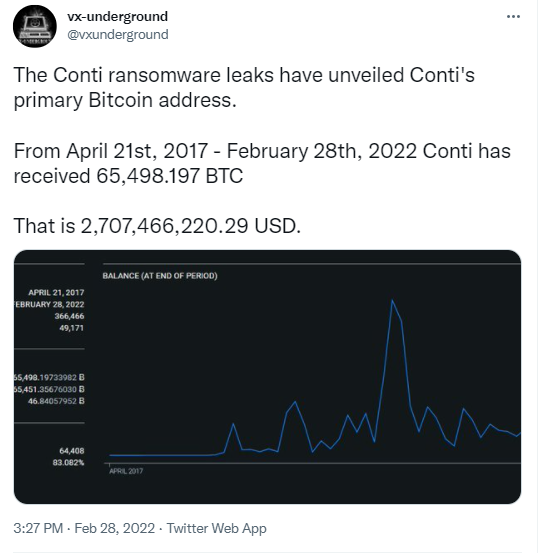Open the tweet's three-dot more menu
Viewport: 538px width, 553px height.
tap(513, 17)
